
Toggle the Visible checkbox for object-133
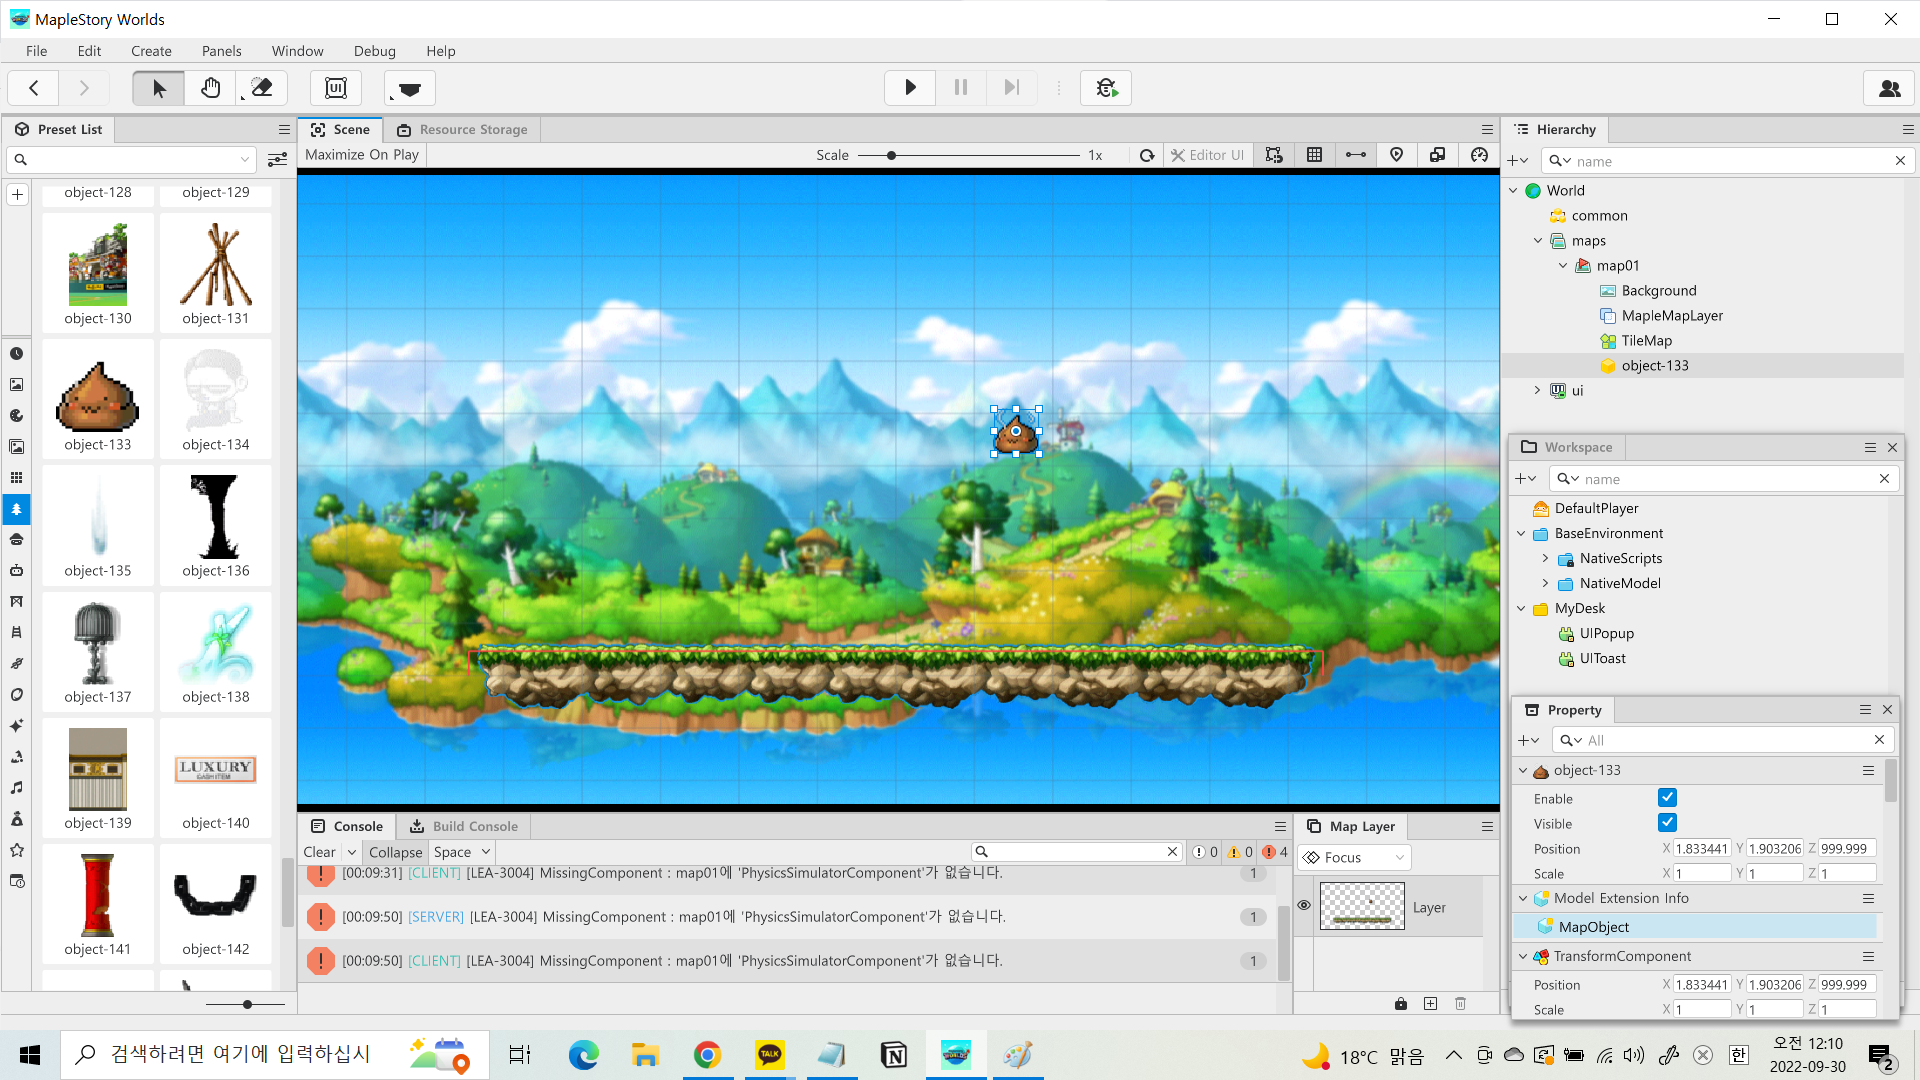[1667, 823]
